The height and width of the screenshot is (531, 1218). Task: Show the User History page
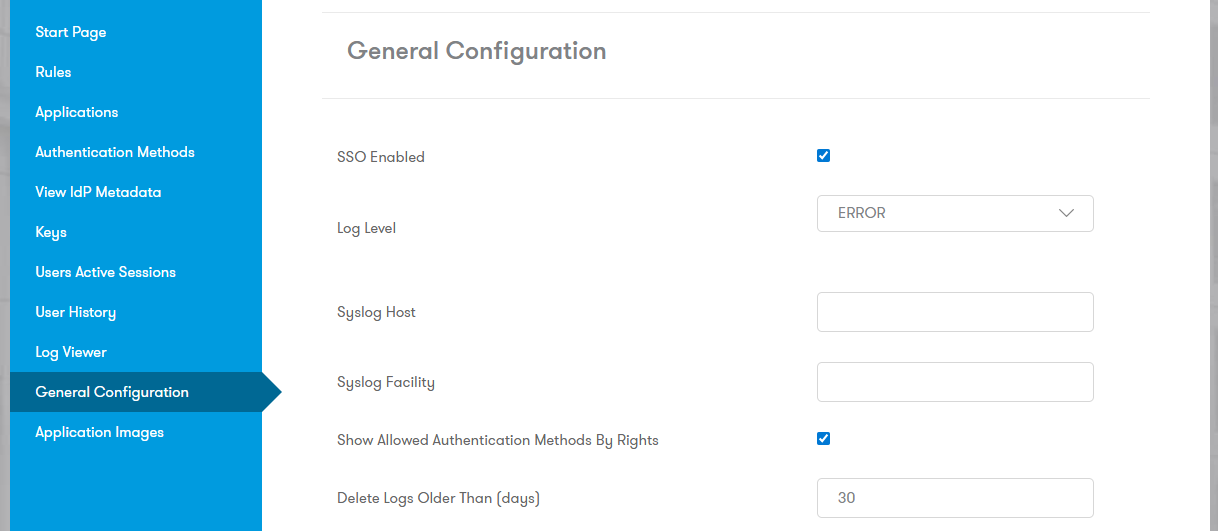[75, 312]
